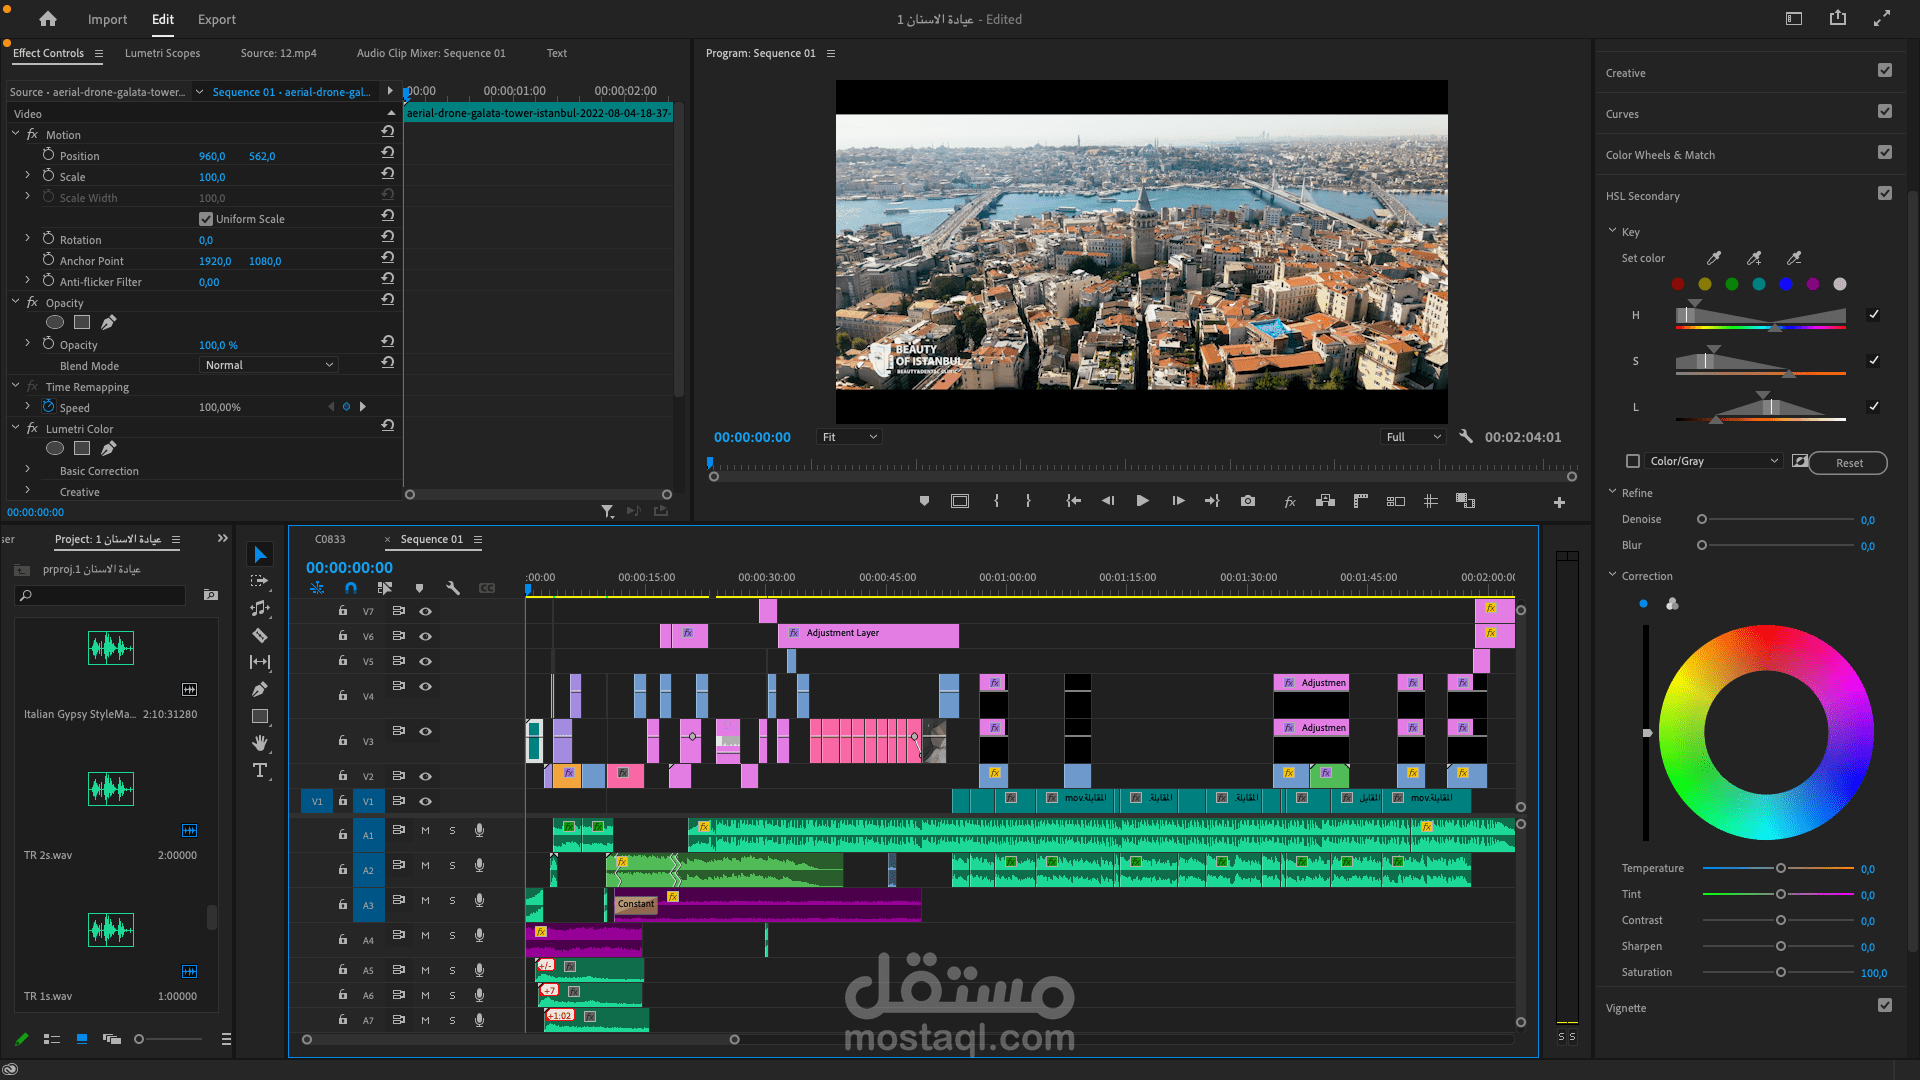Viewport: 1920px width, 1080px height.
Task: Collapse the Key section
Action: coord(1612,231)
